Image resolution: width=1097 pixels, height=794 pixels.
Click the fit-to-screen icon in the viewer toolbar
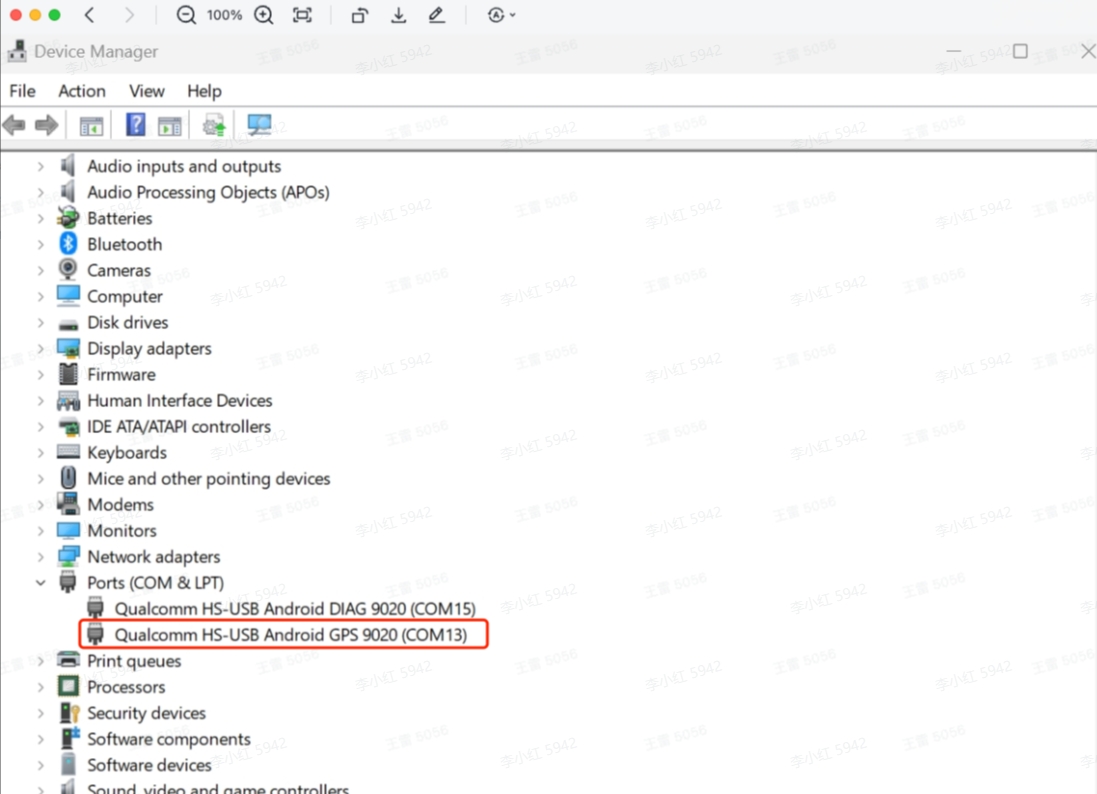pos(302,15)
